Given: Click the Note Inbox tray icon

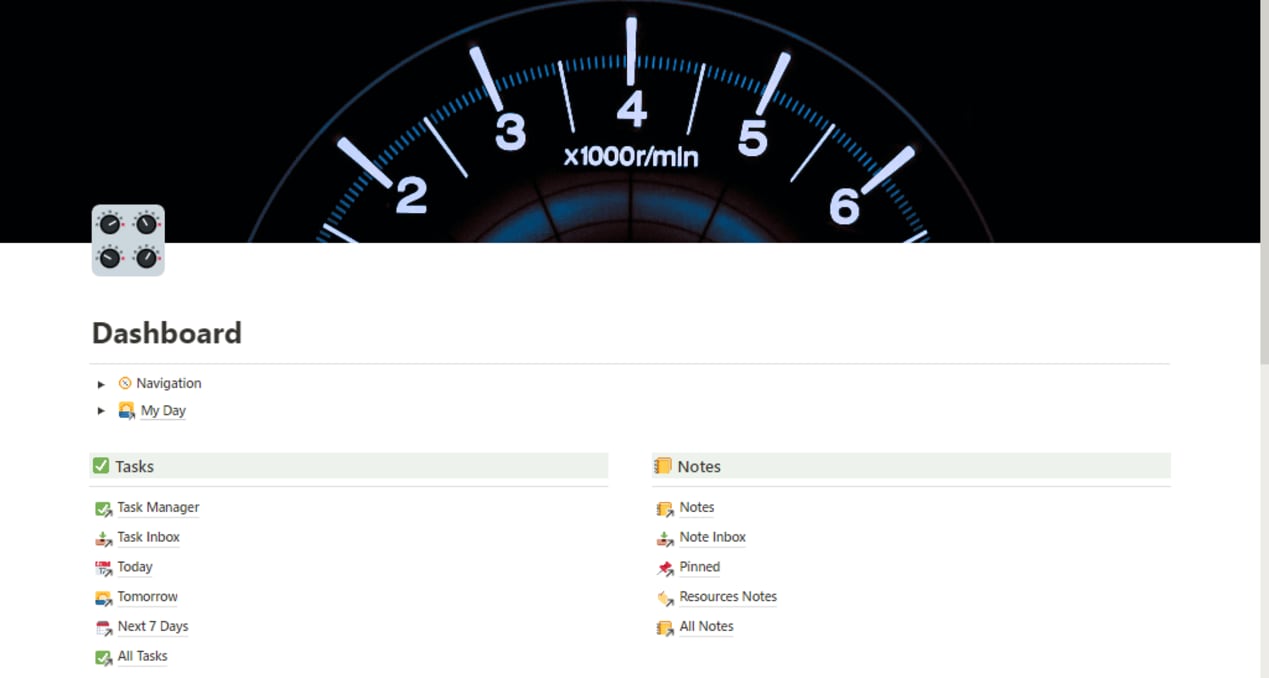Looking at the screenshot, I should 665,538.
